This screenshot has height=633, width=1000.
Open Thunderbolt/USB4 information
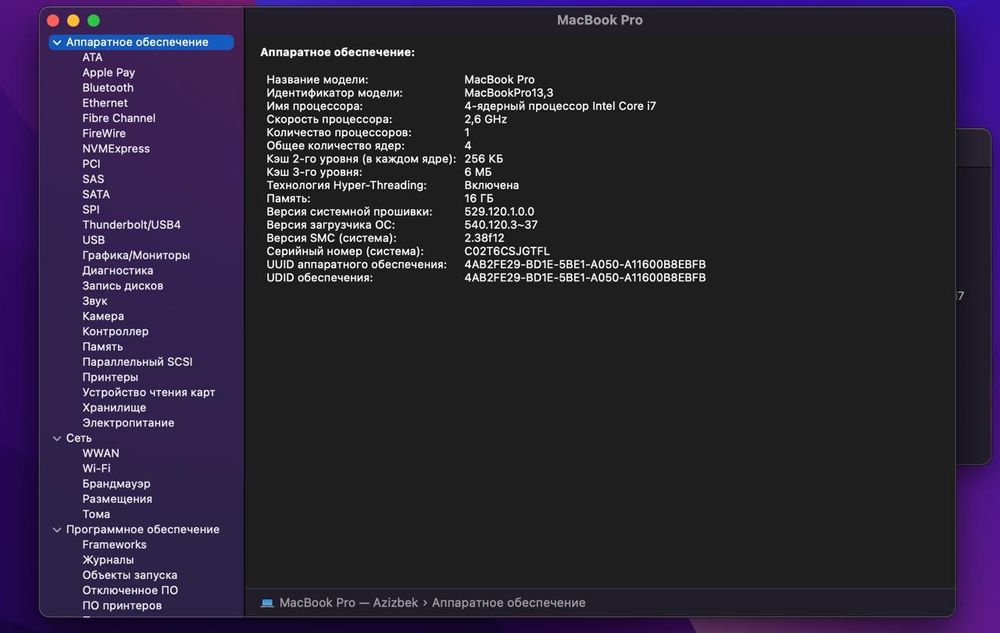131,225
